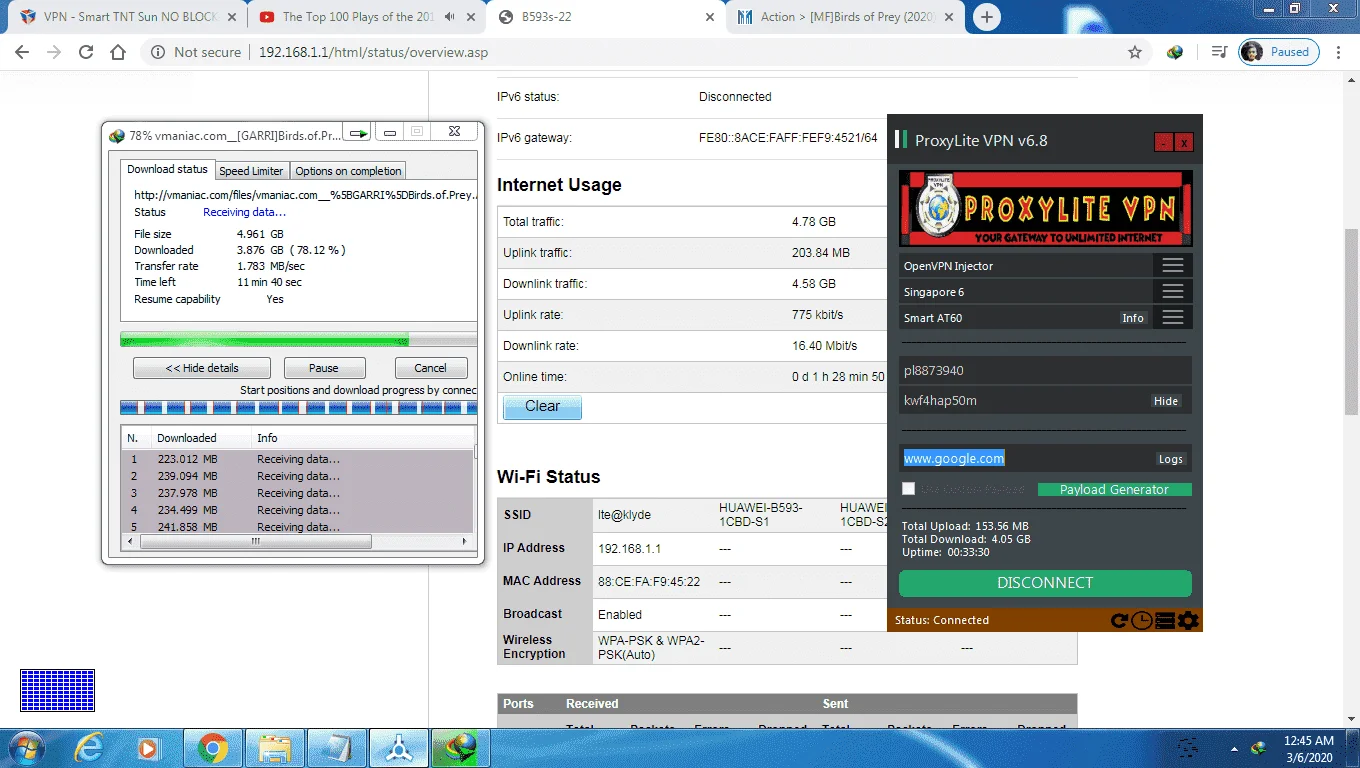Image resolution: width=1360 pixels, height=768 pixels.
Task: Open the OpenVPN Injector hamburger menu
Action: 1173,266
